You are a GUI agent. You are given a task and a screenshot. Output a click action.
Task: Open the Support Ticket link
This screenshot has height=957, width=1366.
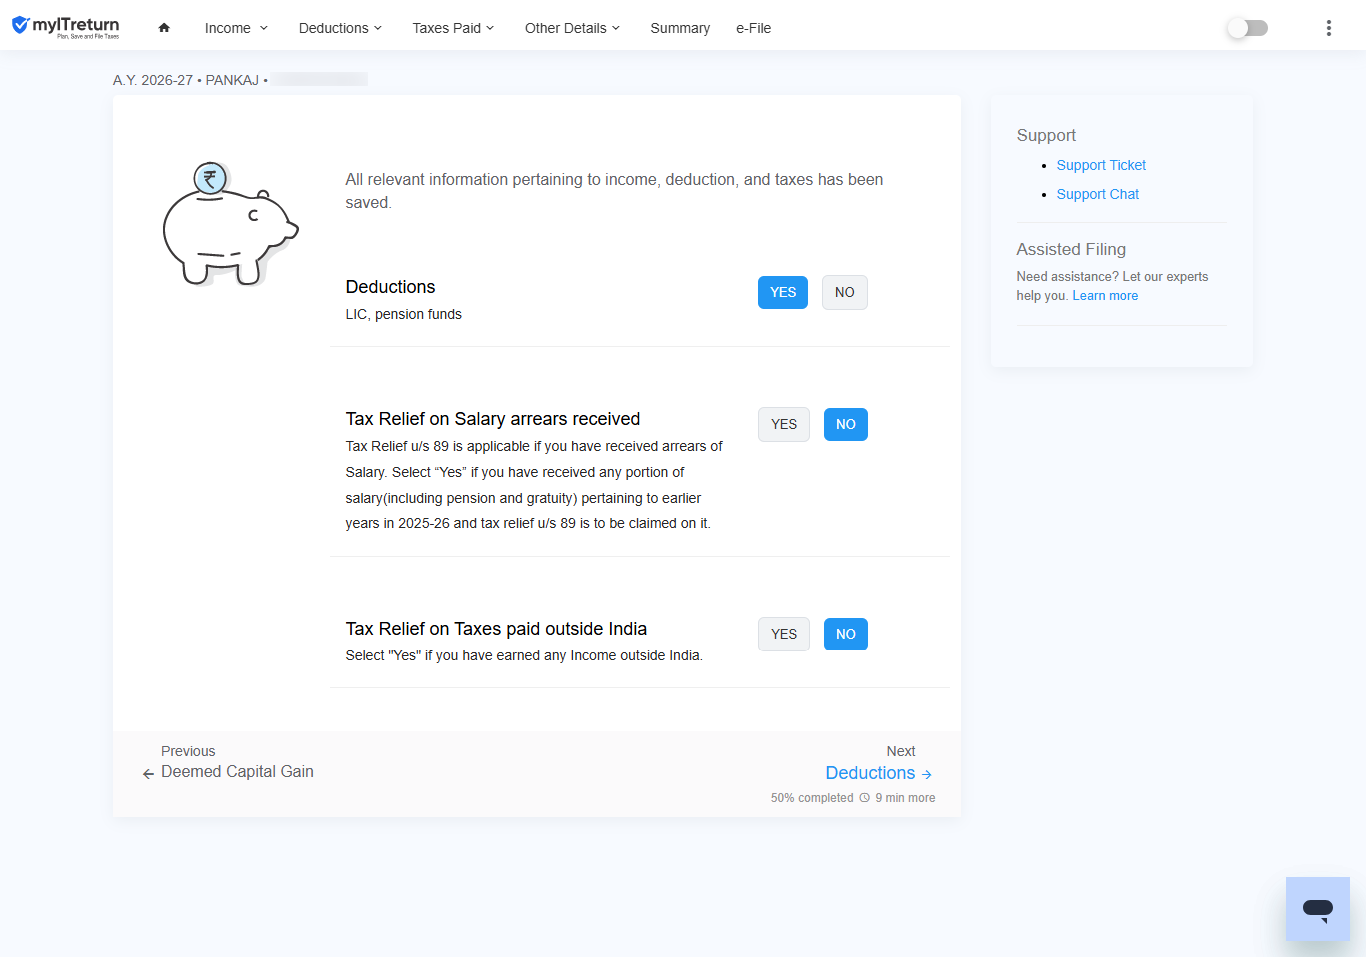1101,165
